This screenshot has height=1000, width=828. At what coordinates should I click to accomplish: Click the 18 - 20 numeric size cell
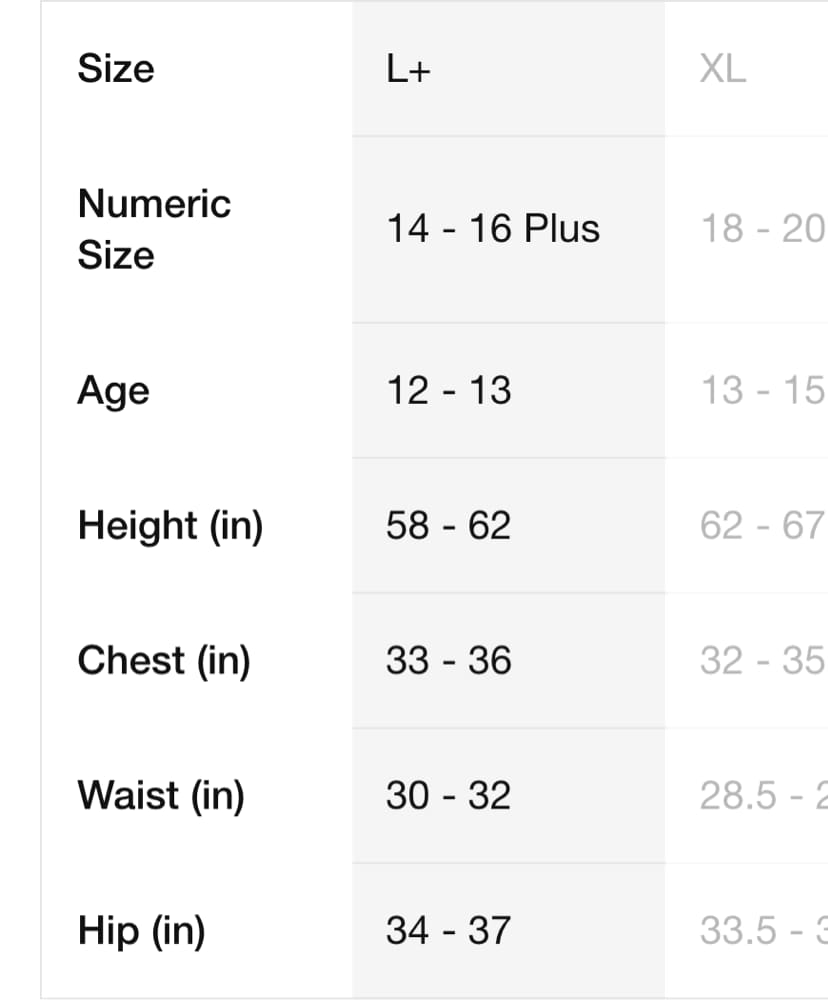(762, 229)
